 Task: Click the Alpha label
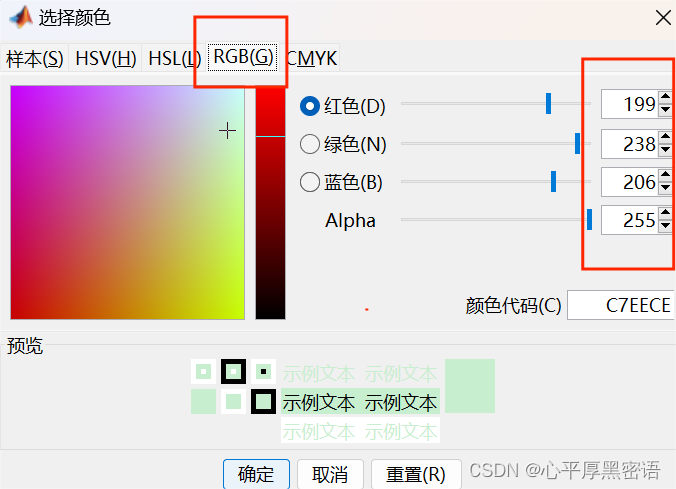[350, 220]
